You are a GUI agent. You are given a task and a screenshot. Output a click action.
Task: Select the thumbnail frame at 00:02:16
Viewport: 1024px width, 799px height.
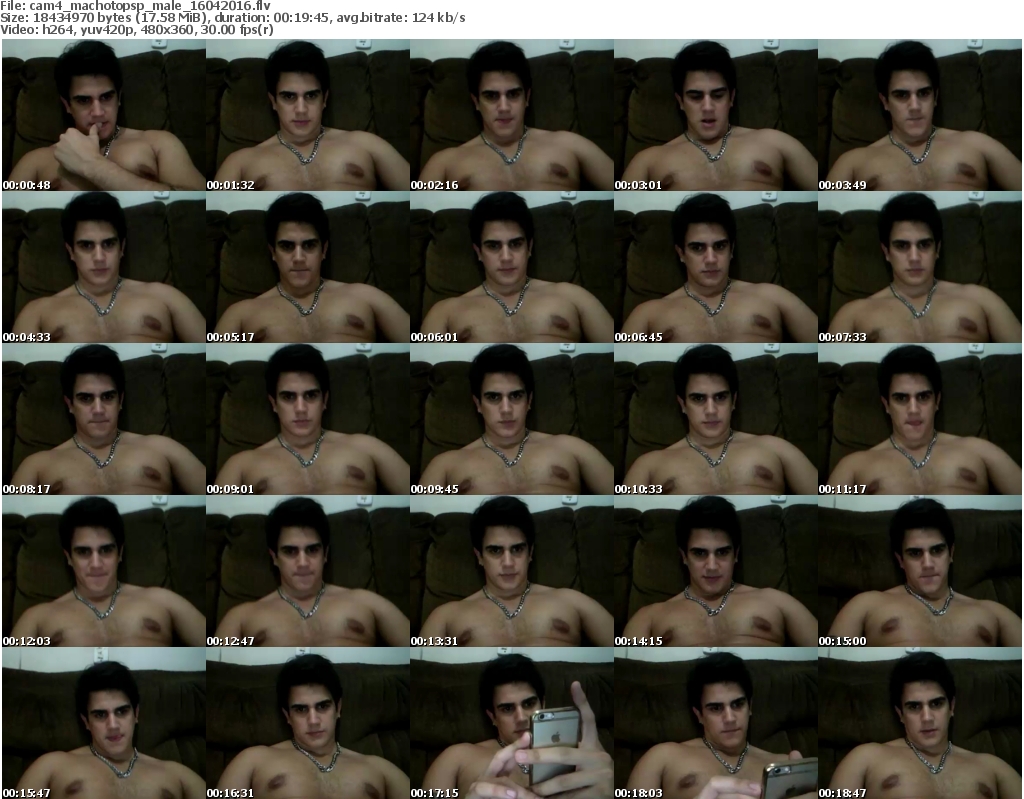512,115
